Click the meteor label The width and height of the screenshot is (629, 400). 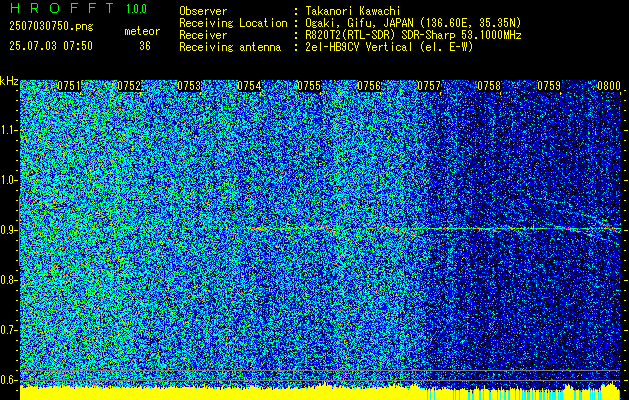[142, 31]
